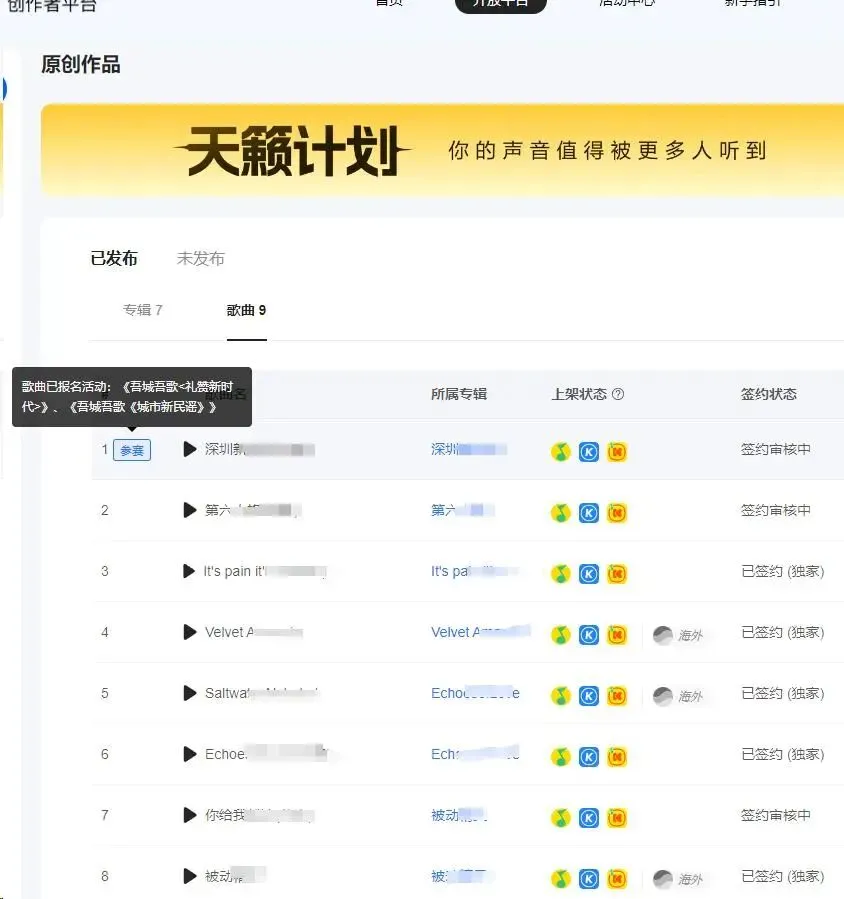
Task: Click Kuwo icon in row 1
Action: pyautogui.click(x=617, y=452)
